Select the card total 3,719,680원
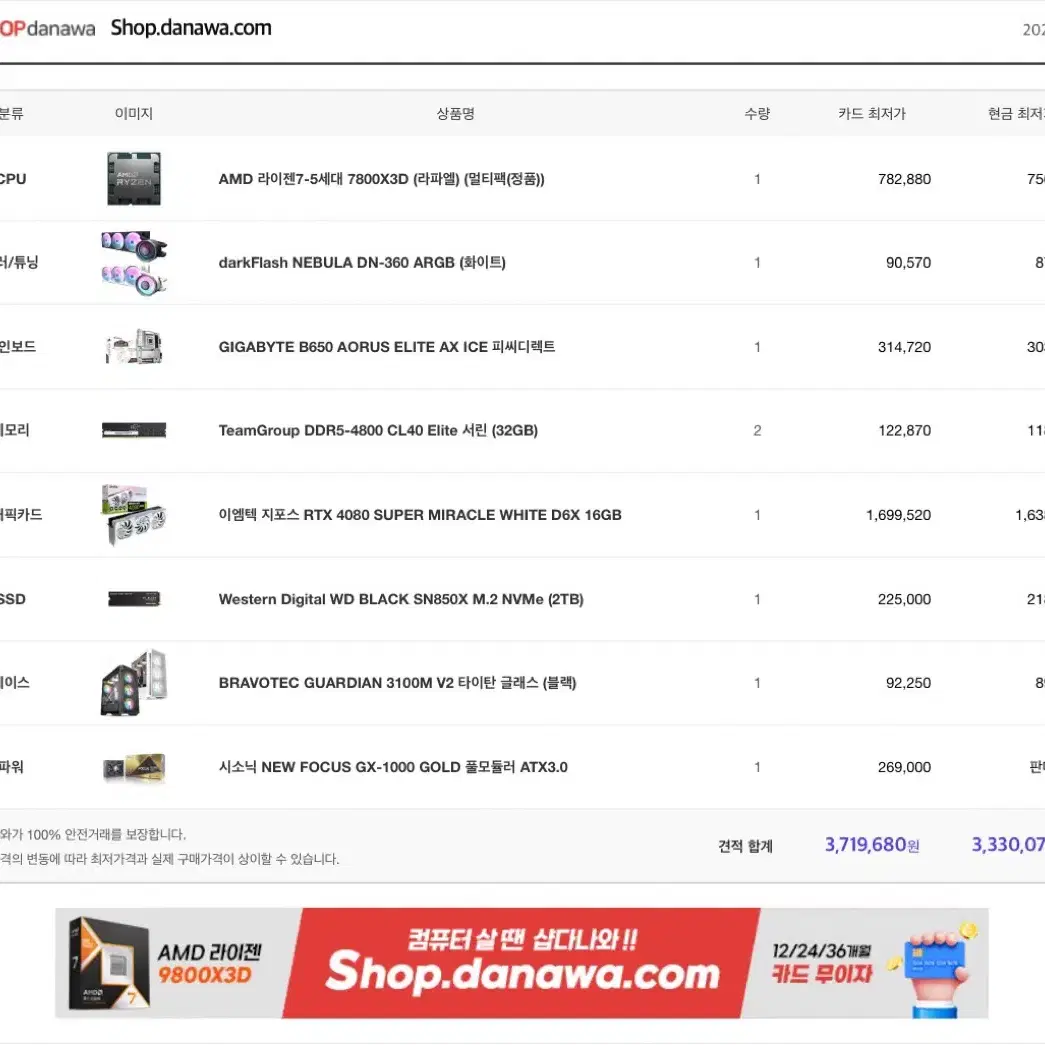This screenshot has width=1045, height=1045. click(x=872, y=845)
